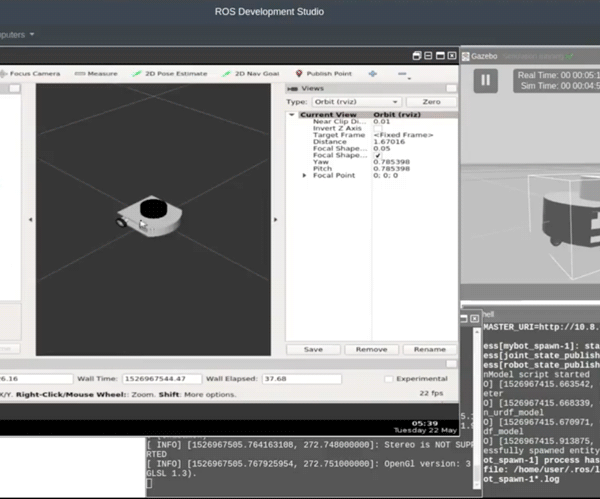Select the Yaw value 0.785398
Viewport: 600px width, 499px height.
[x=391, y=162]
